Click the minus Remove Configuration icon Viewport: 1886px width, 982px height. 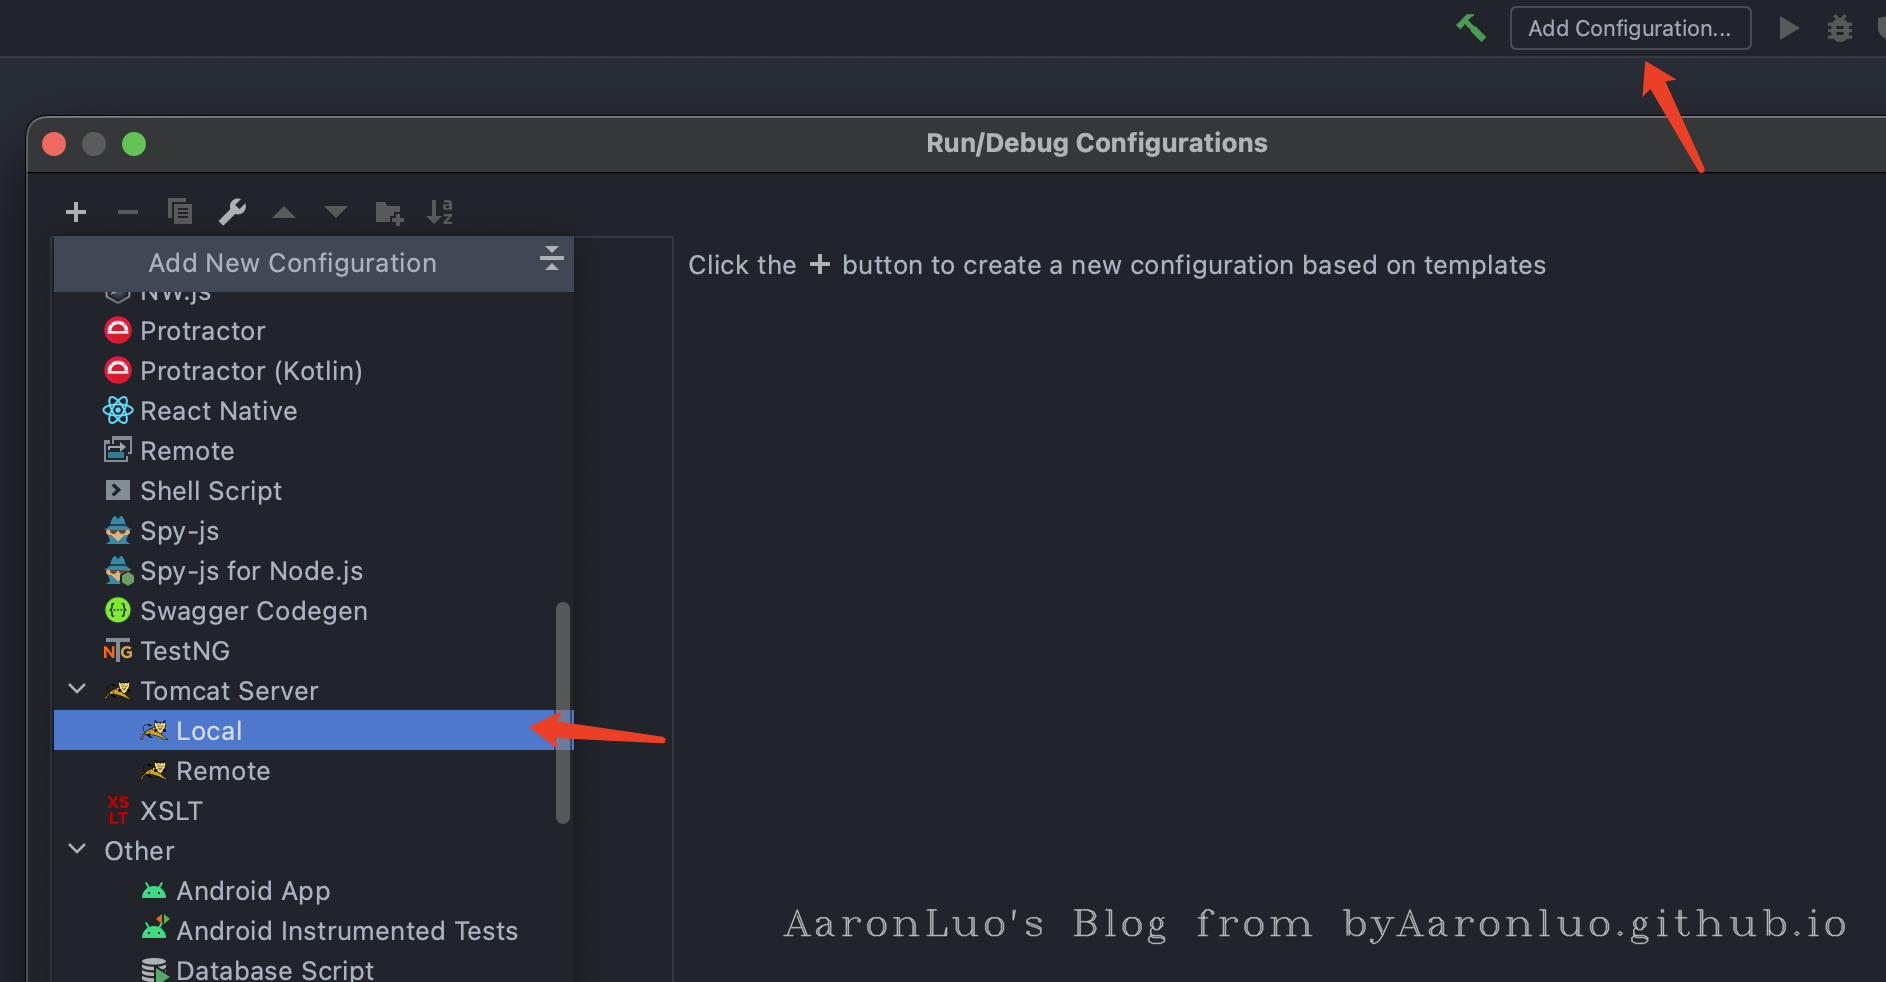pos(128,212)
